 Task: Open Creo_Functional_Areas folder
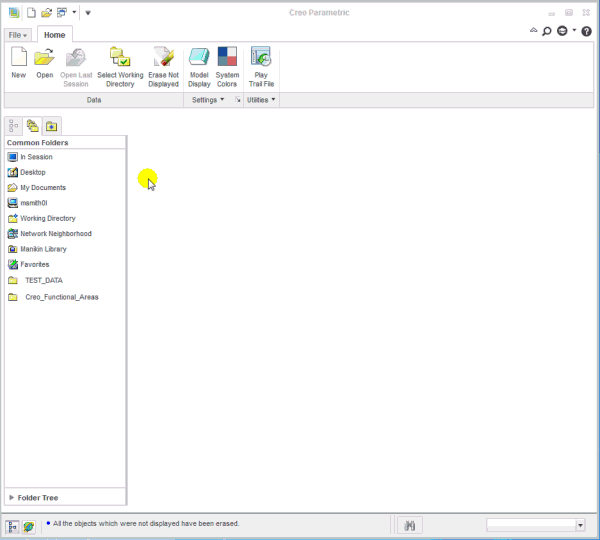point(53,297)
